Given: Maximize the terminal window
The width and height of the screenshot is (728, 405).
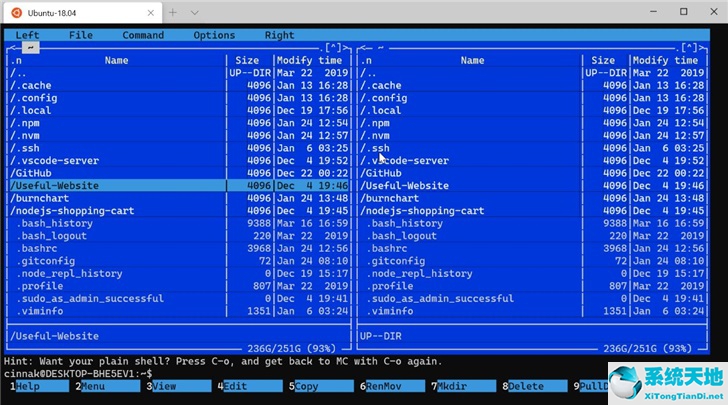Looking at the screenshot, I should coord(683,12).
